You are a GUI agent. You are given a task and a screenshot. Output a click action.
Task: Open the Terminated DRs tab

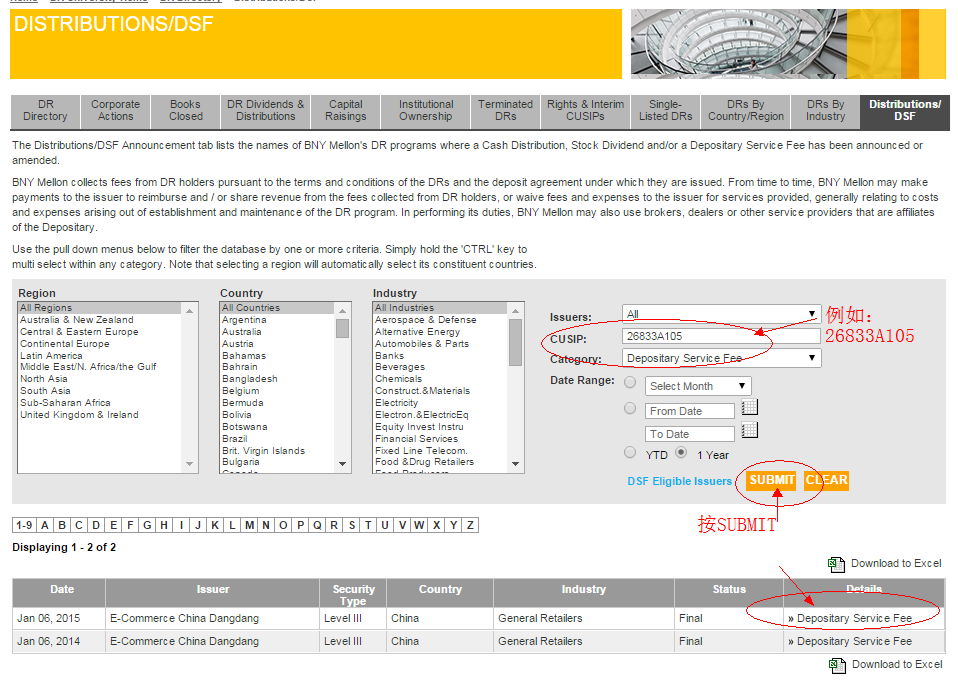pos(506,111)
